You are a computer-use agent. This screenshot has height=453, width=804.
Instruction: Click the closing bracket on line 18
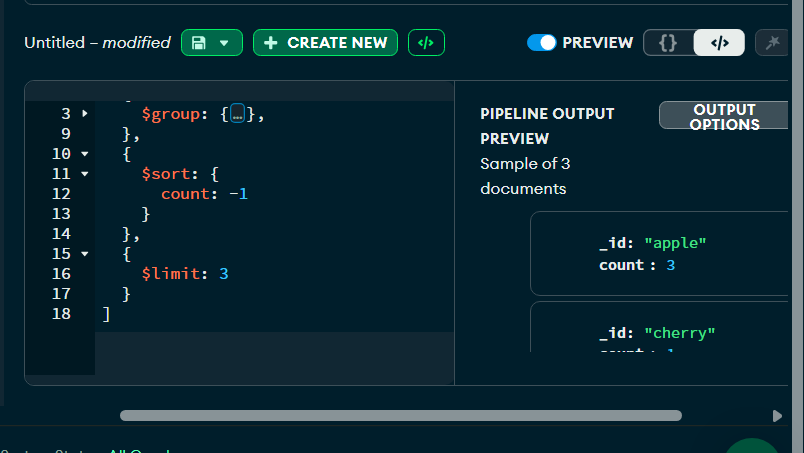pos(106,314)
